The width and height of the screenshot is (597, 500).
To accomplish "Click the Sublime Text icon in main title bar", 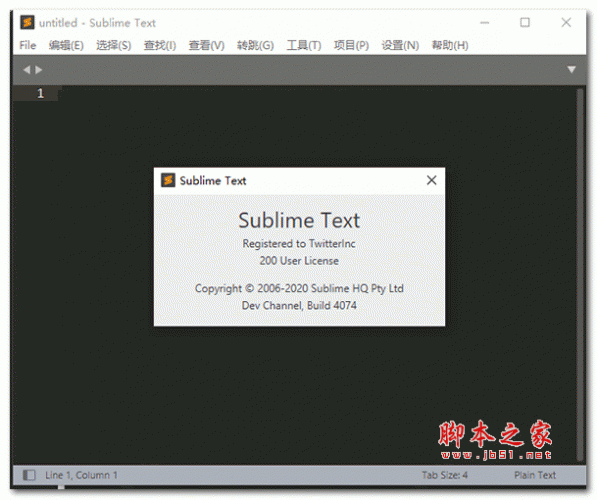I will pos(27,22).
